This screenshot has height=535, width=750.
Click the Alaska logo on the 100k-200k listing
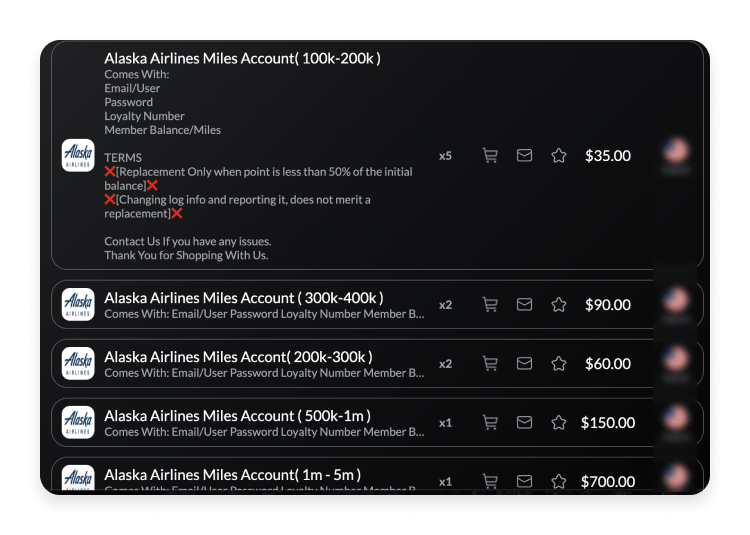tap(78, 155)
